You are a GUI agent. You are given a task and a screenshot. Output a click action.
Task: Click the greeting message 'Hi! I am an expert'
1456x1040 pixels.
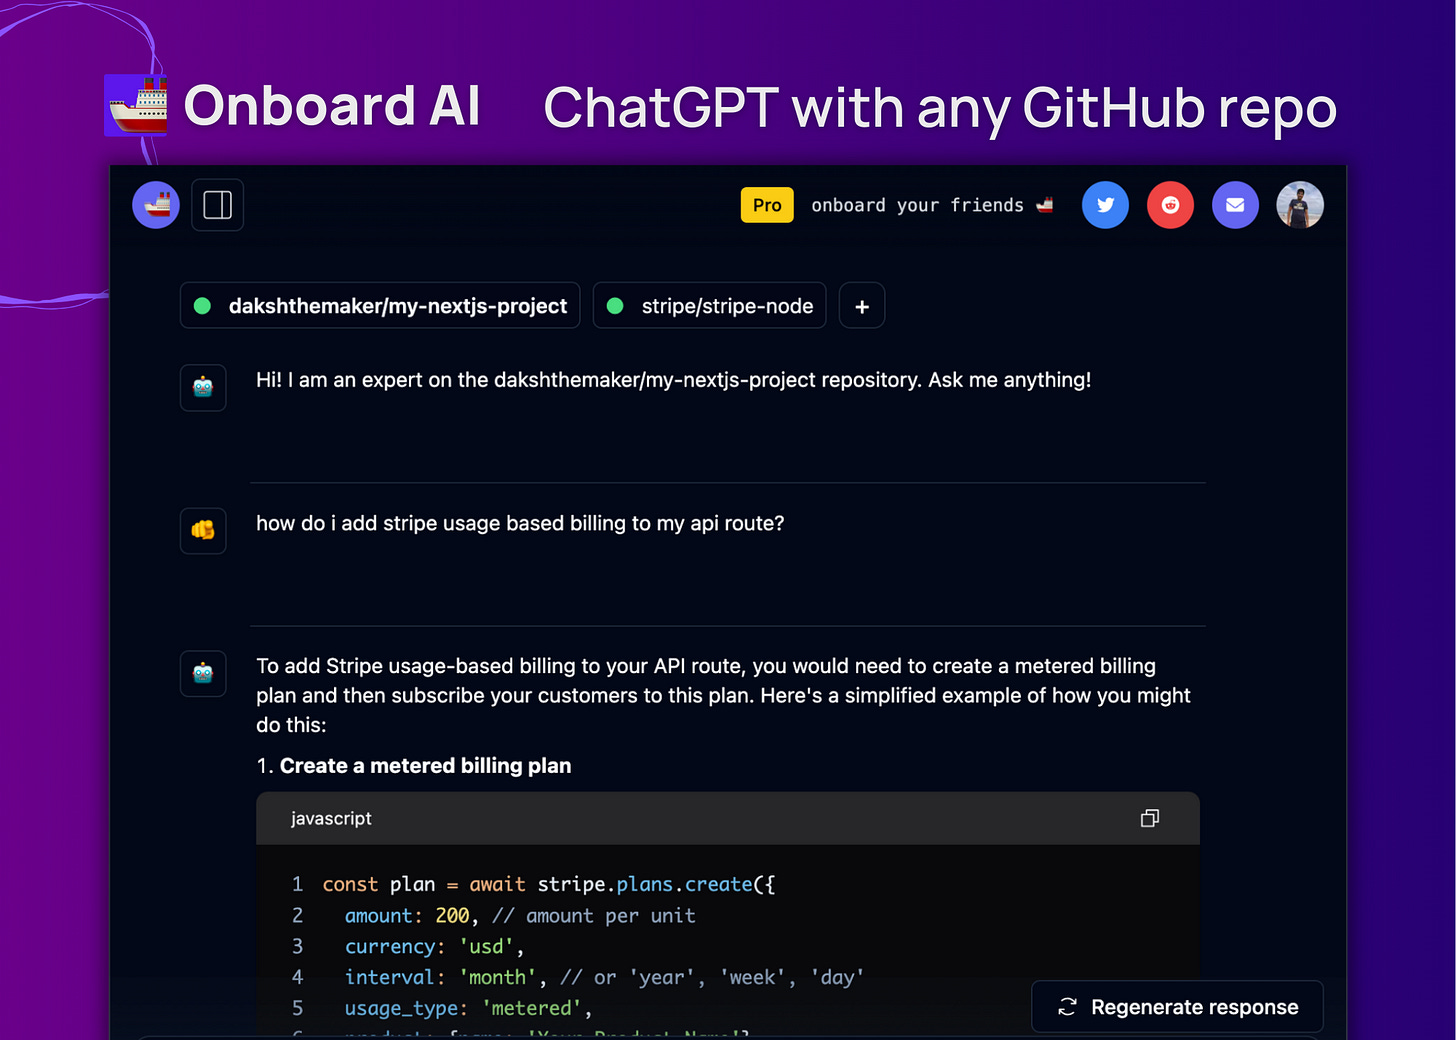click(x=673, y=380)
